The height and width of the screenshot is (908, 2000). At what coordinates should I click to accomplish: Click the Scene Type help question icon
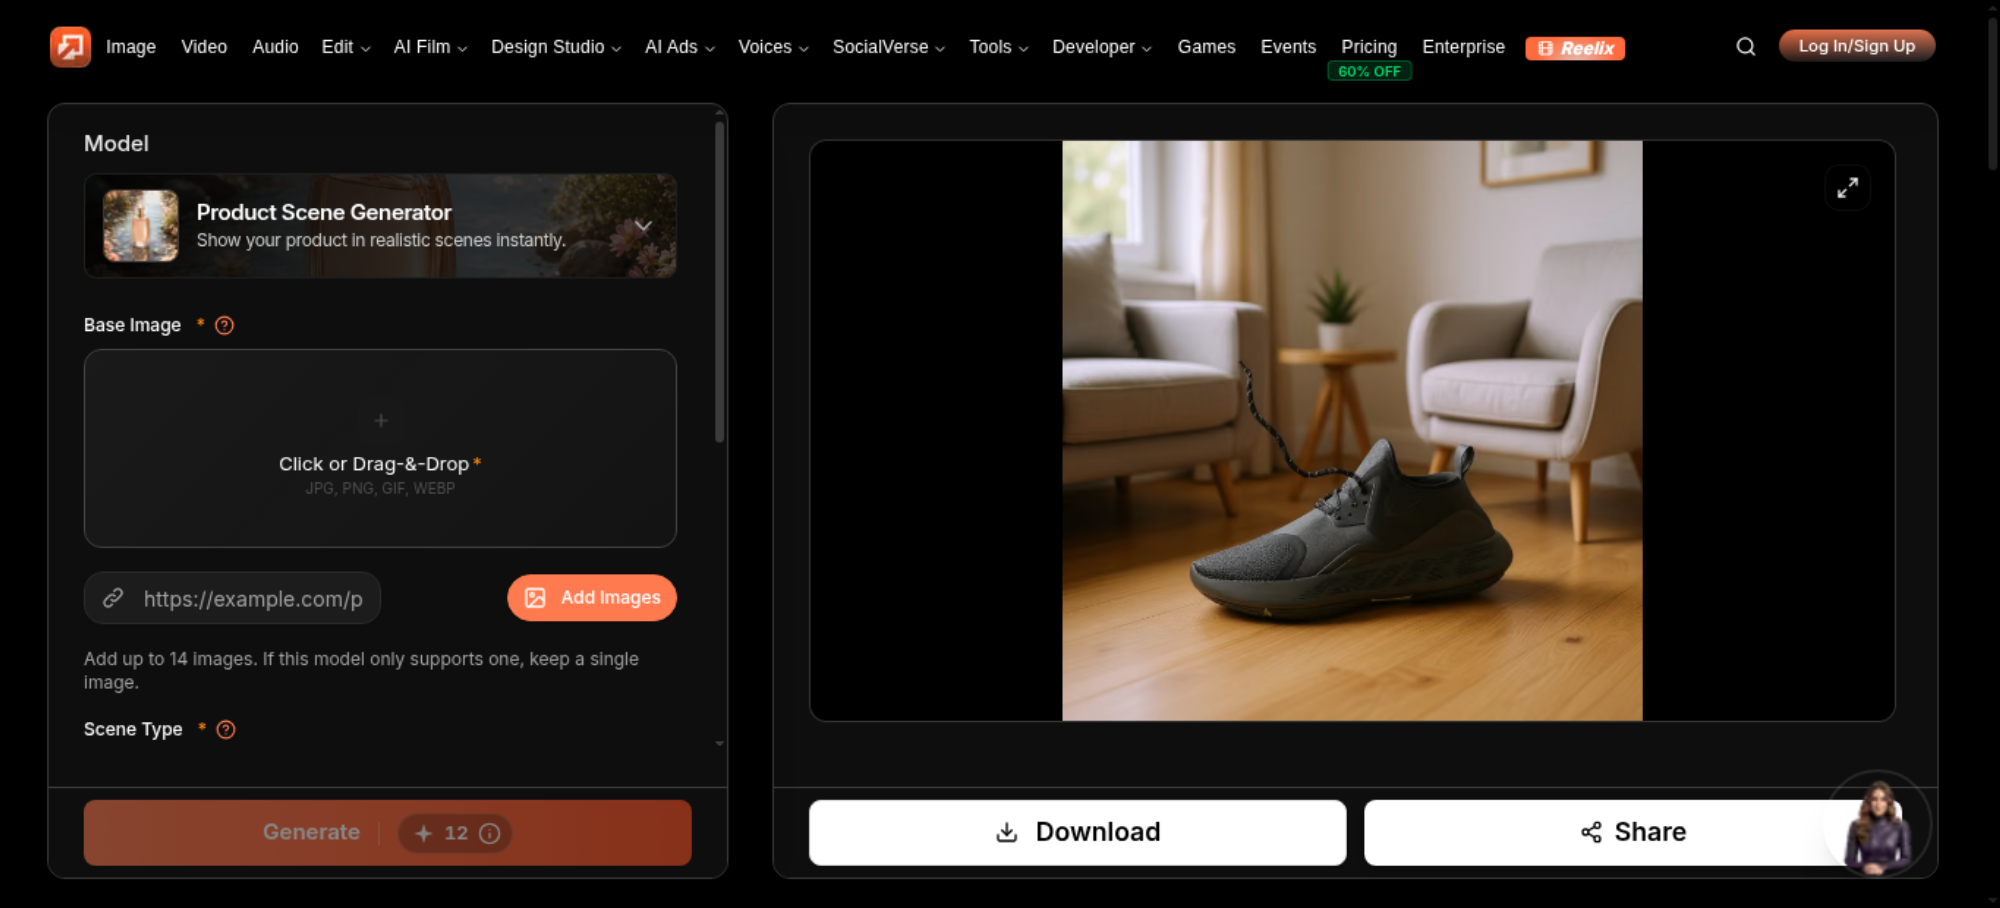tap(226, 729)
